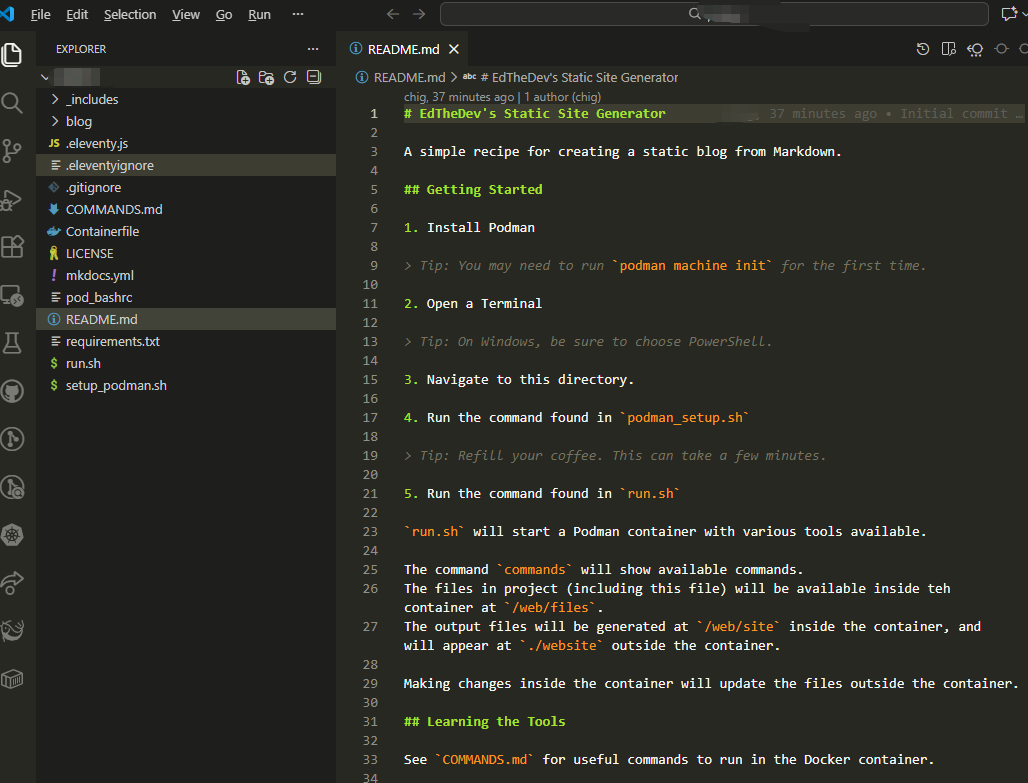Viewport: 1028px width, 783px height.
Task: Open the Run menu
Action: click(x=259, y=14)
